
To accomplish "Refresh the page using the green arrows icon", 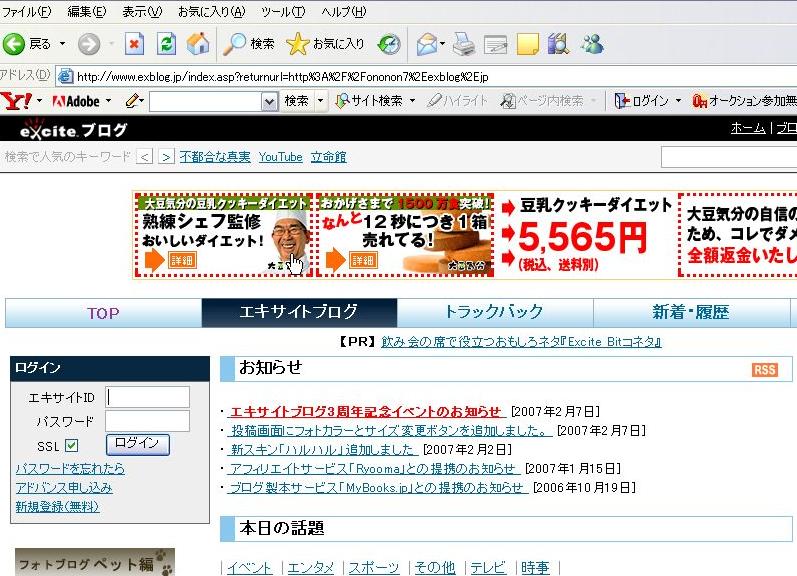I will (x=166, y=44).
